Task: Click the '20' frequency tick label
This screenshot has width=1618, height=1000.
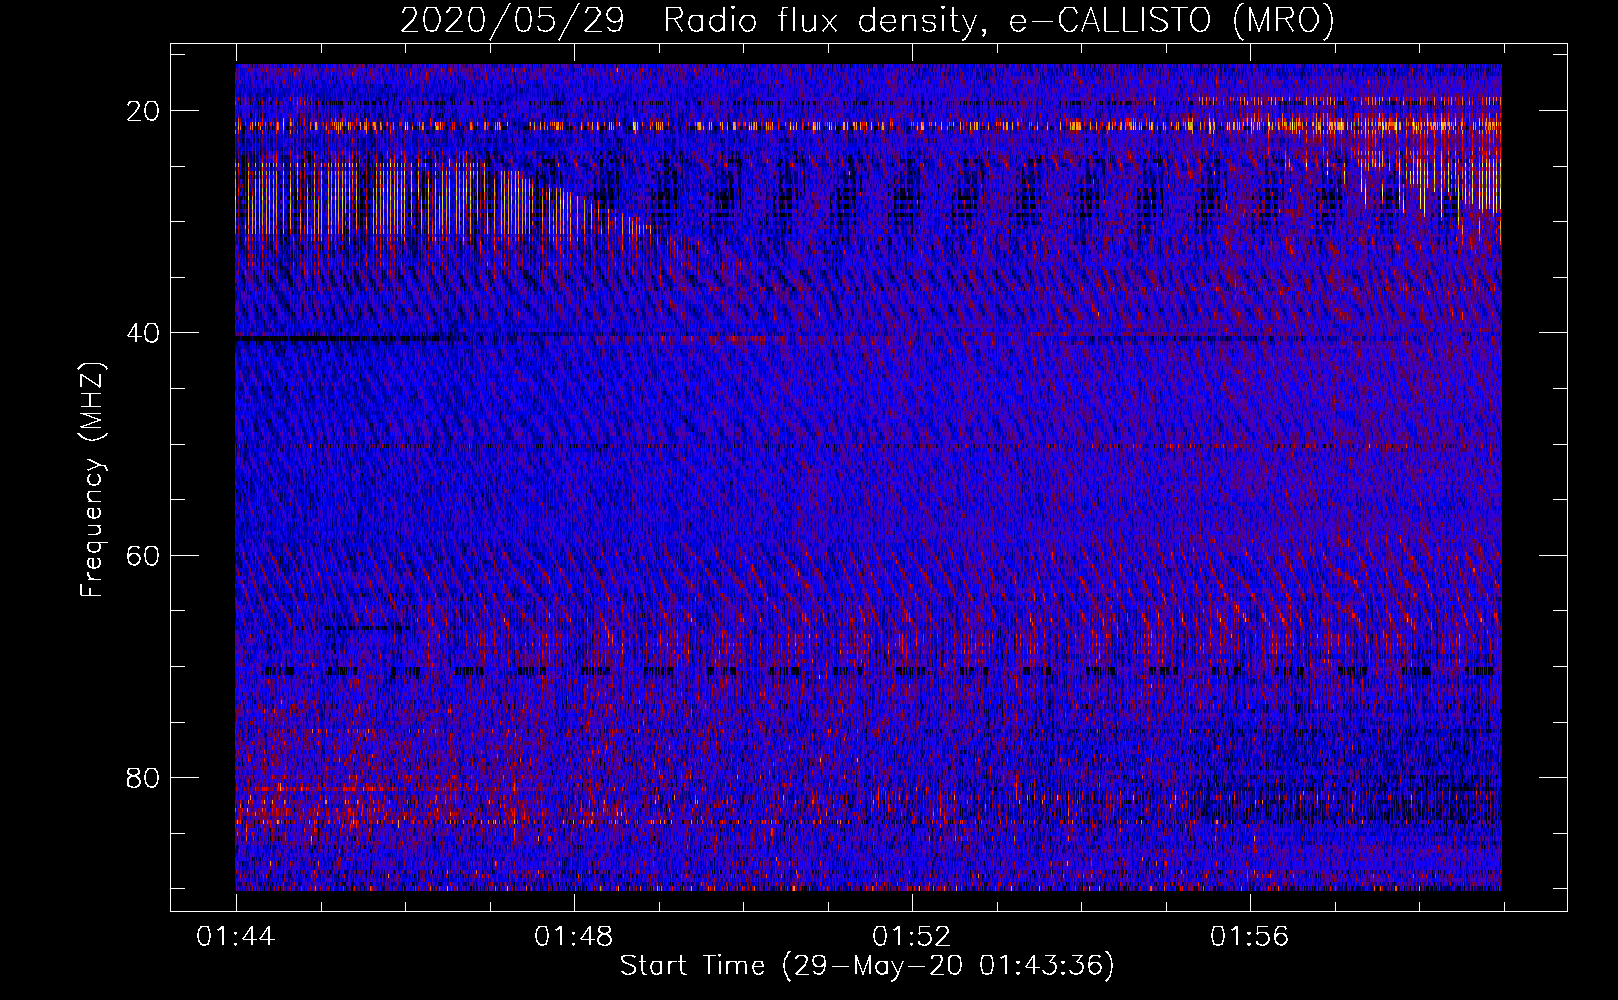Action: [144, 110]
